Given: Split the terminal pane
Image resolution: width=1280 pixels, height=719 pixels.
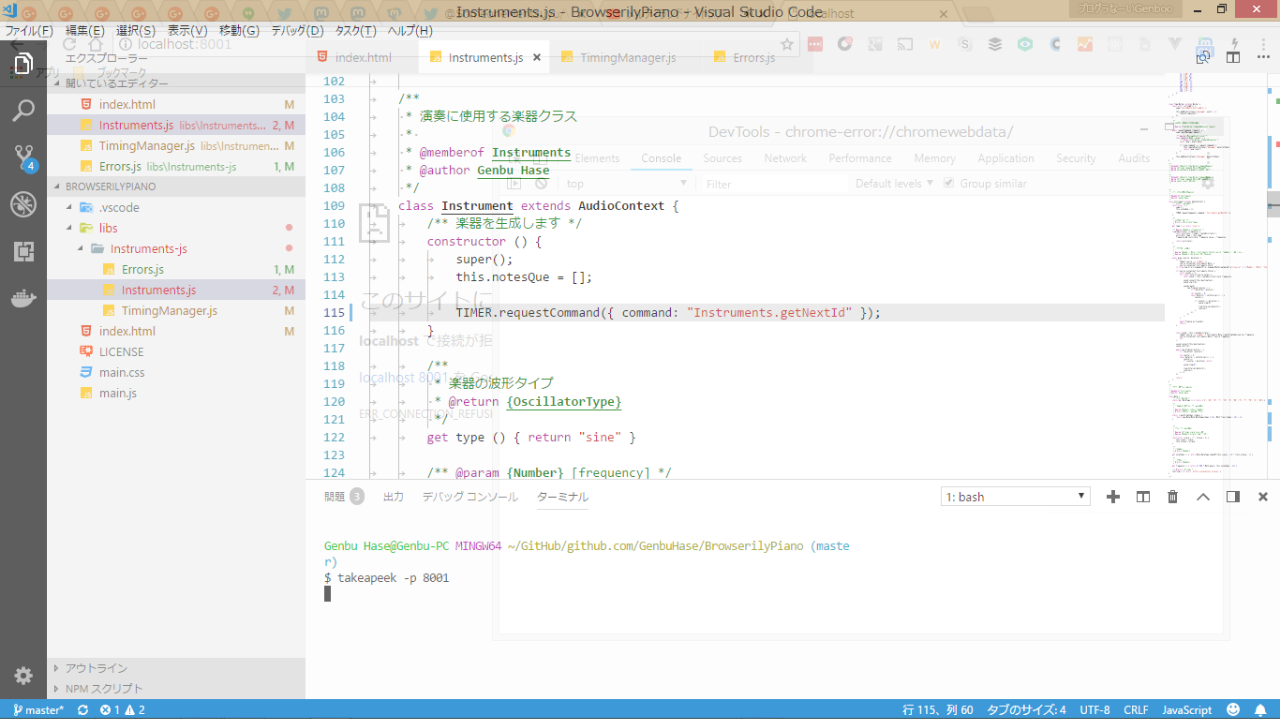Looking at the screenshot, I should click(x=1143, y=497).
